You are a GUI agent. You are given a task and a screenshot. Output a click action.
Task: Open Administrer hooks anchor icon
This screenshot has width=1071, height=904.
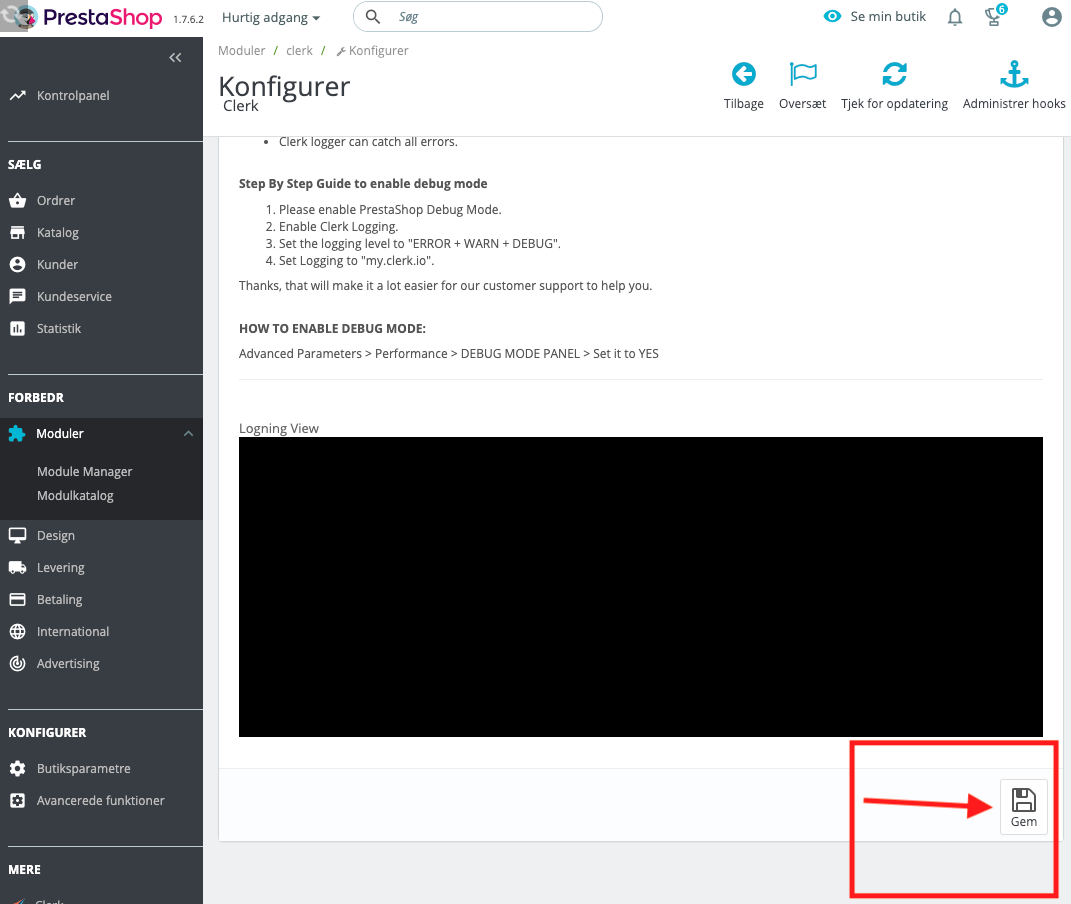(1014, 75)
